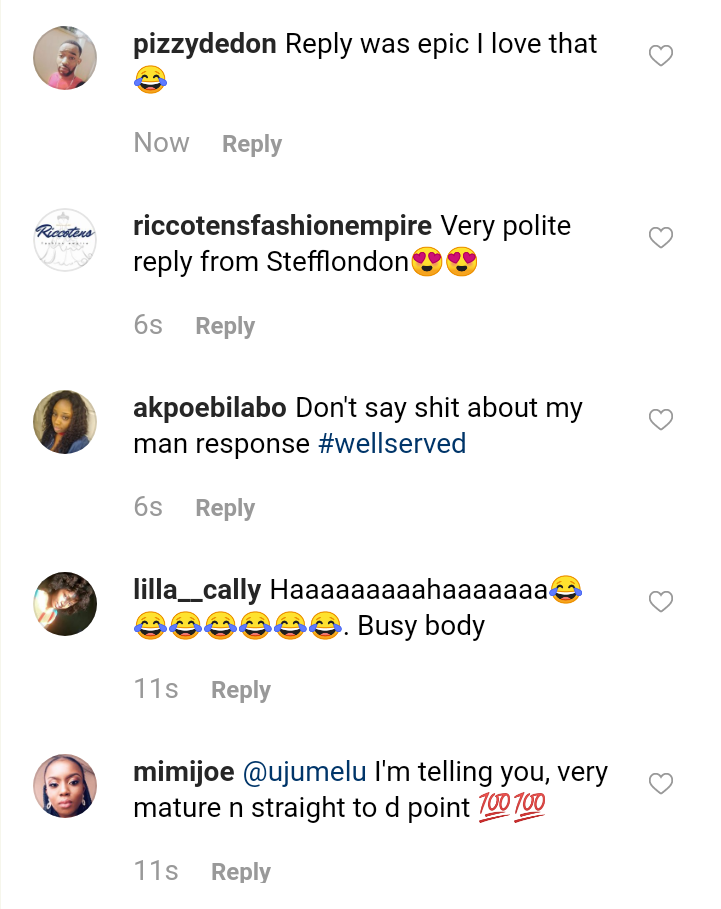The width and height of the screenshot is (721, 909).
Task: Reply to pizzydedon's comment
Action: (x=252, y=144)
